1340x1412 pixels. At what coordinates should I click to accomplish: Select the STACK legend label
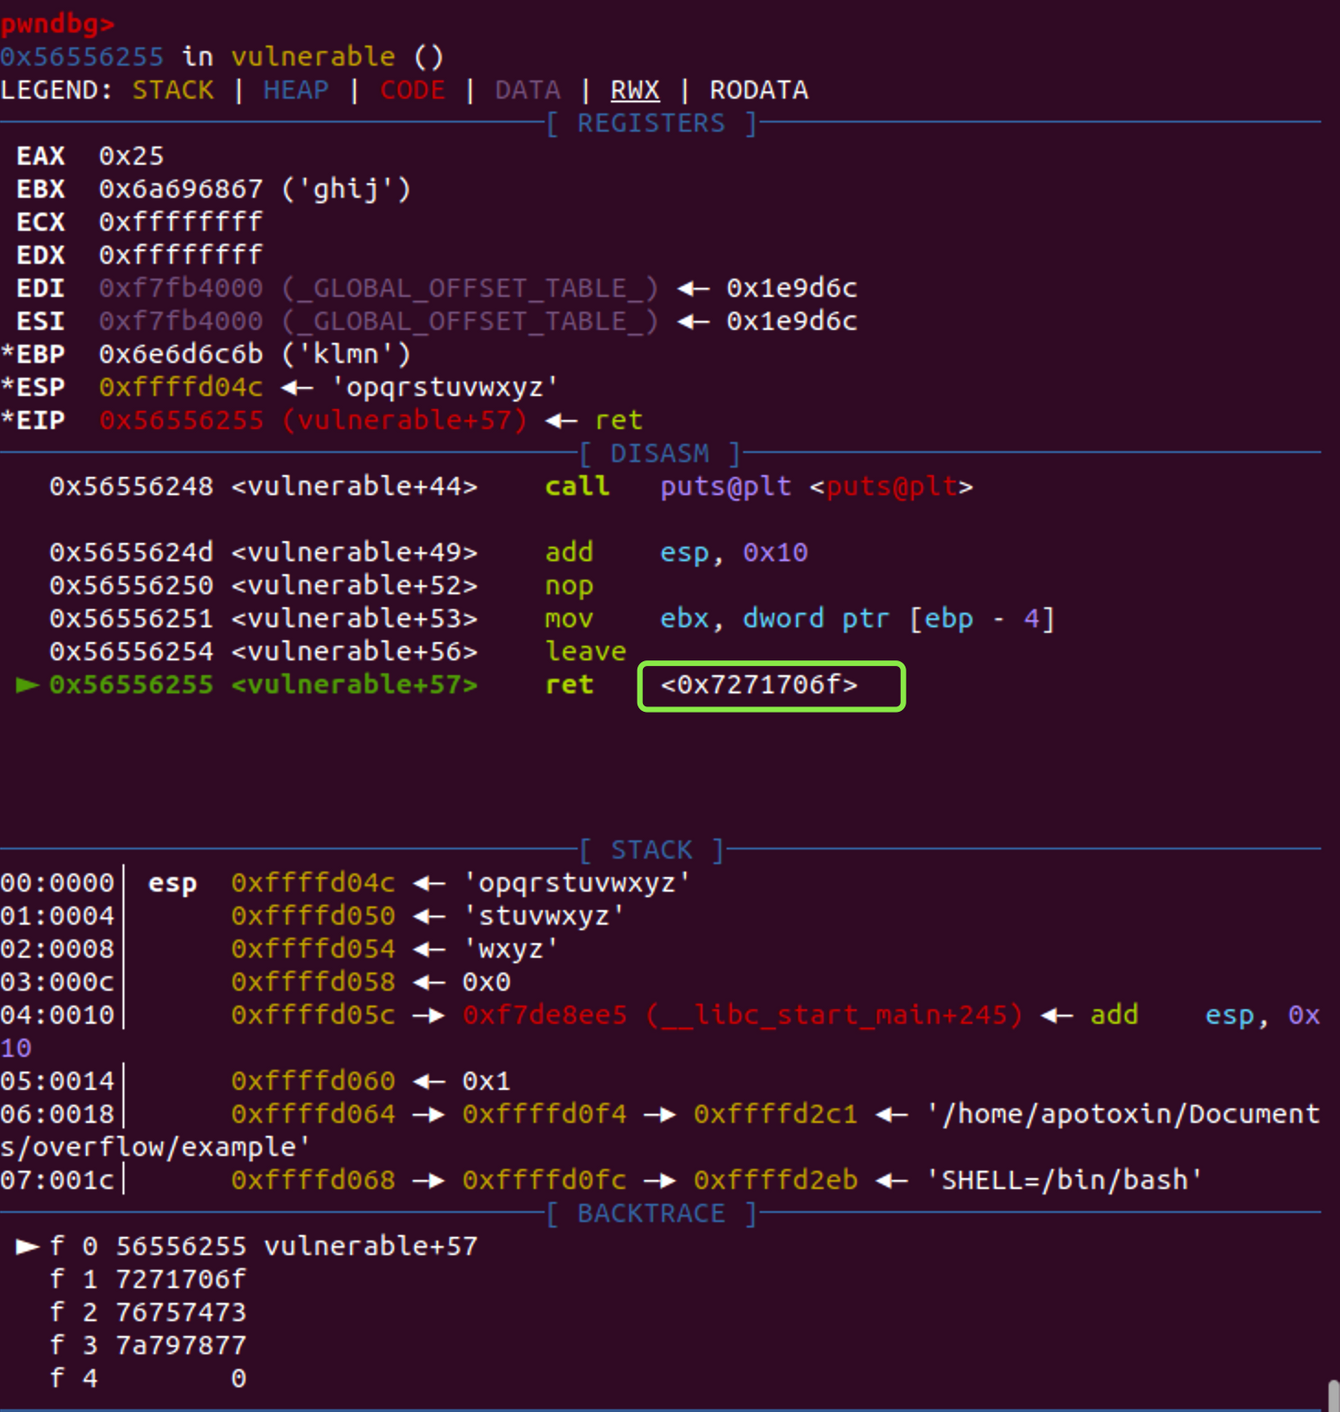tap(173, 90)
